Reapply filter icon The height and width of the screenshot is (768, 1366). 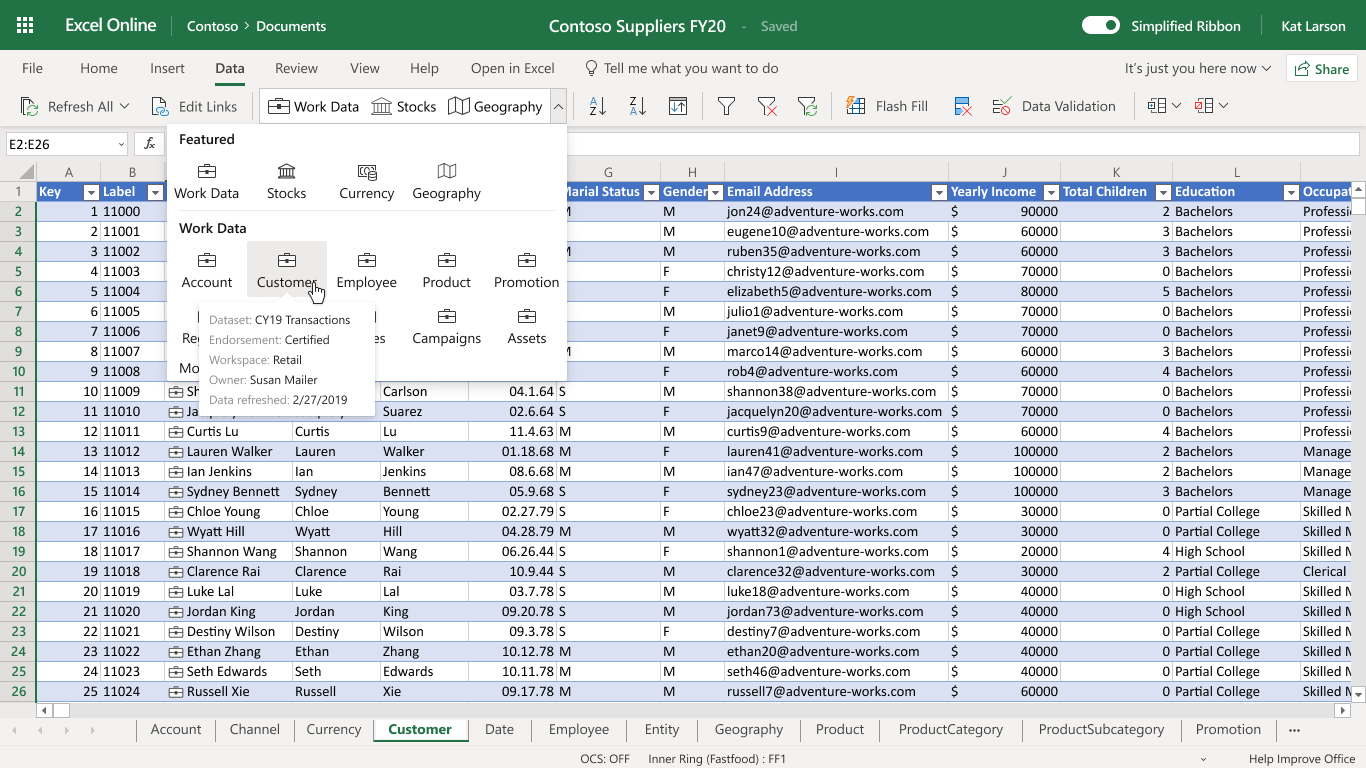(x=807, y=106)
